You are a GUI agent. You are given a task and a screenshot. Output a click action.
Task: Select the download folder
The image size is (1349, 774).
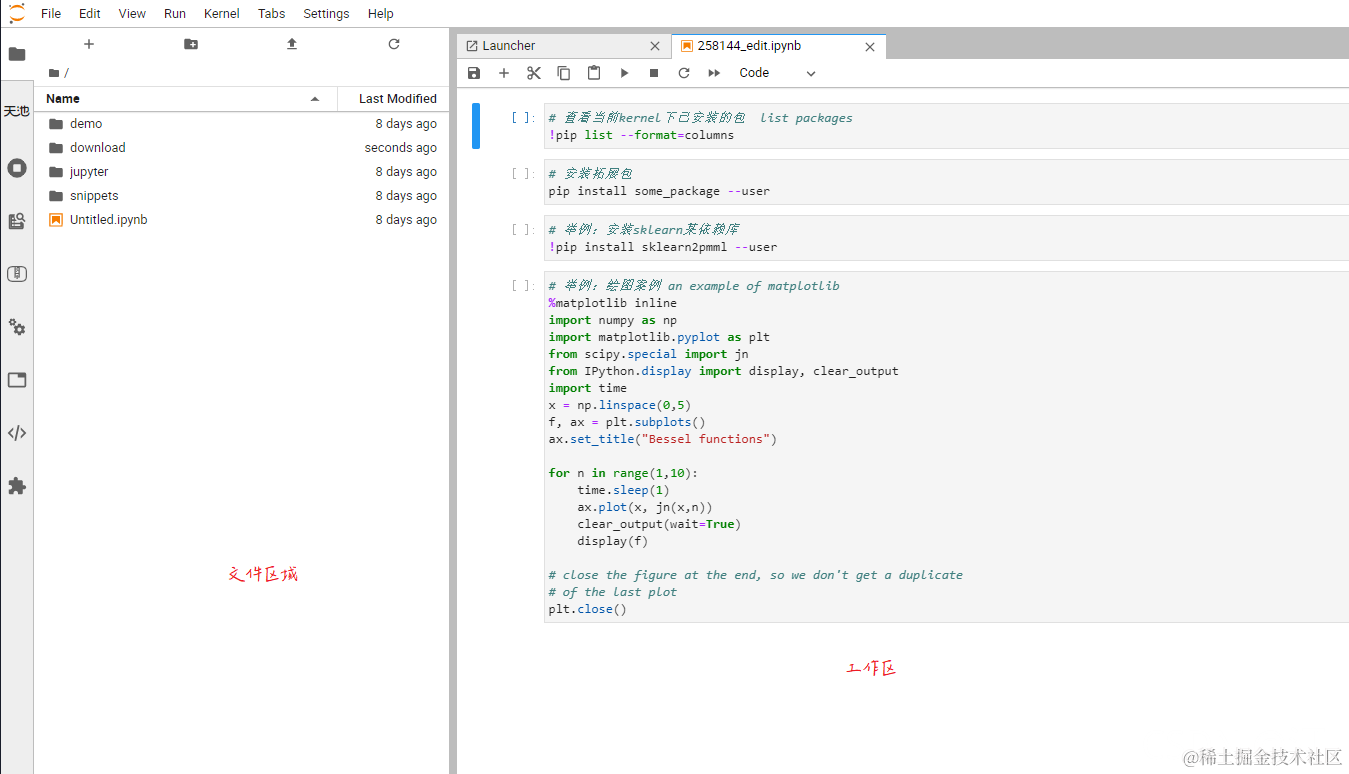click(x=241, y=148)
